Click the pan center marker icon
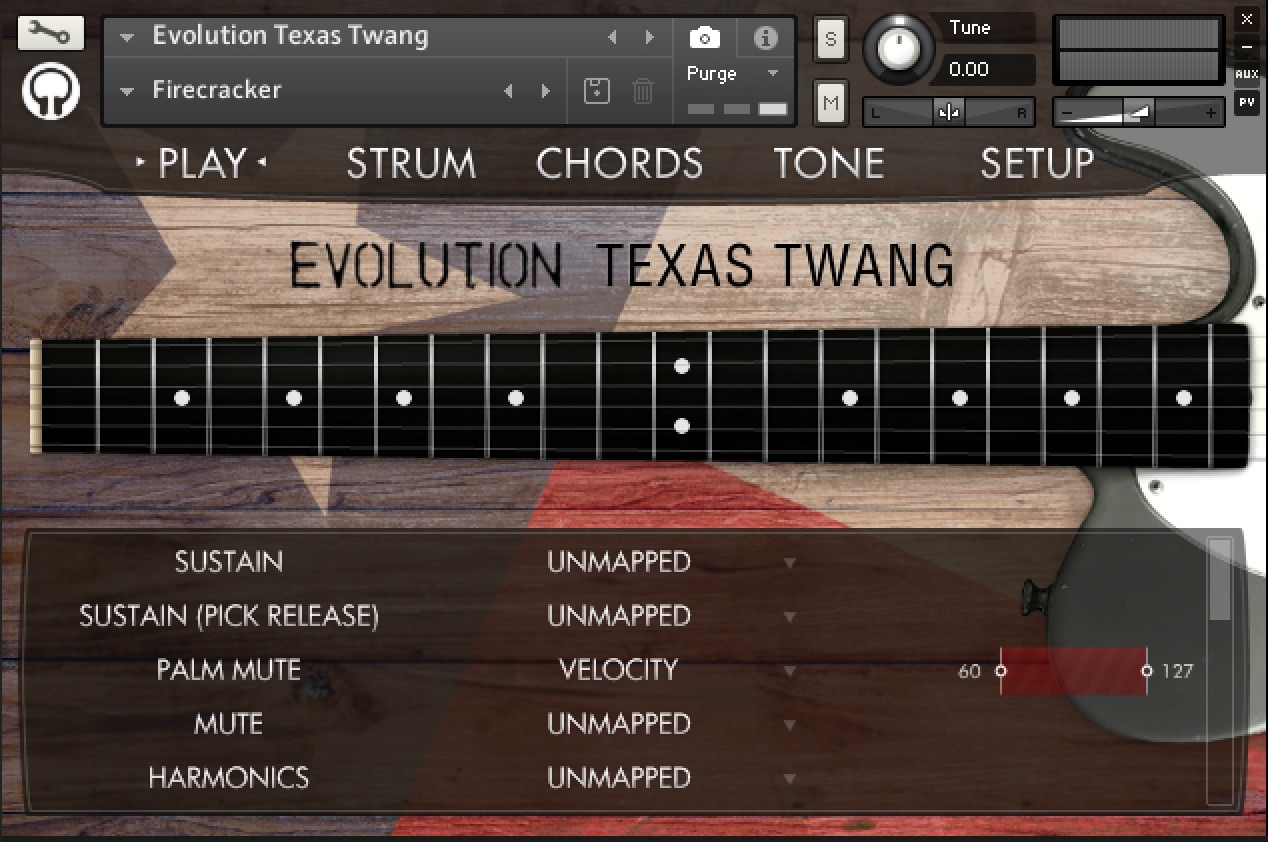Image resolution: width=1268 pixels, height=842 pixels. point(949,113)
